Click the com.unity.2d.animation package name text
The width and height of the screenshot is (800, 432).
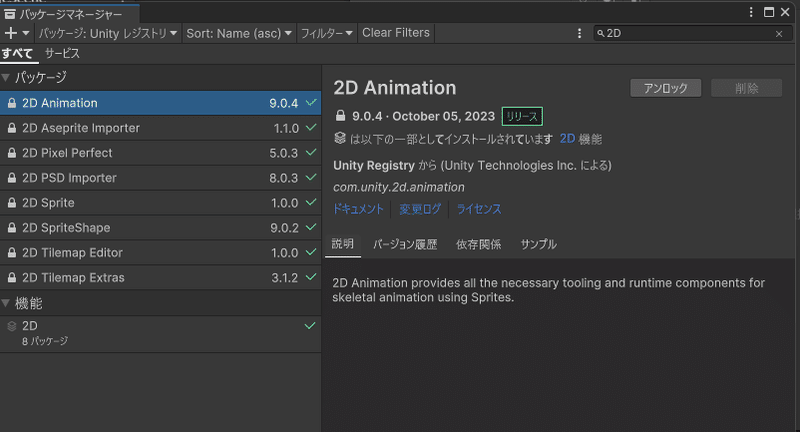[399, 187]
